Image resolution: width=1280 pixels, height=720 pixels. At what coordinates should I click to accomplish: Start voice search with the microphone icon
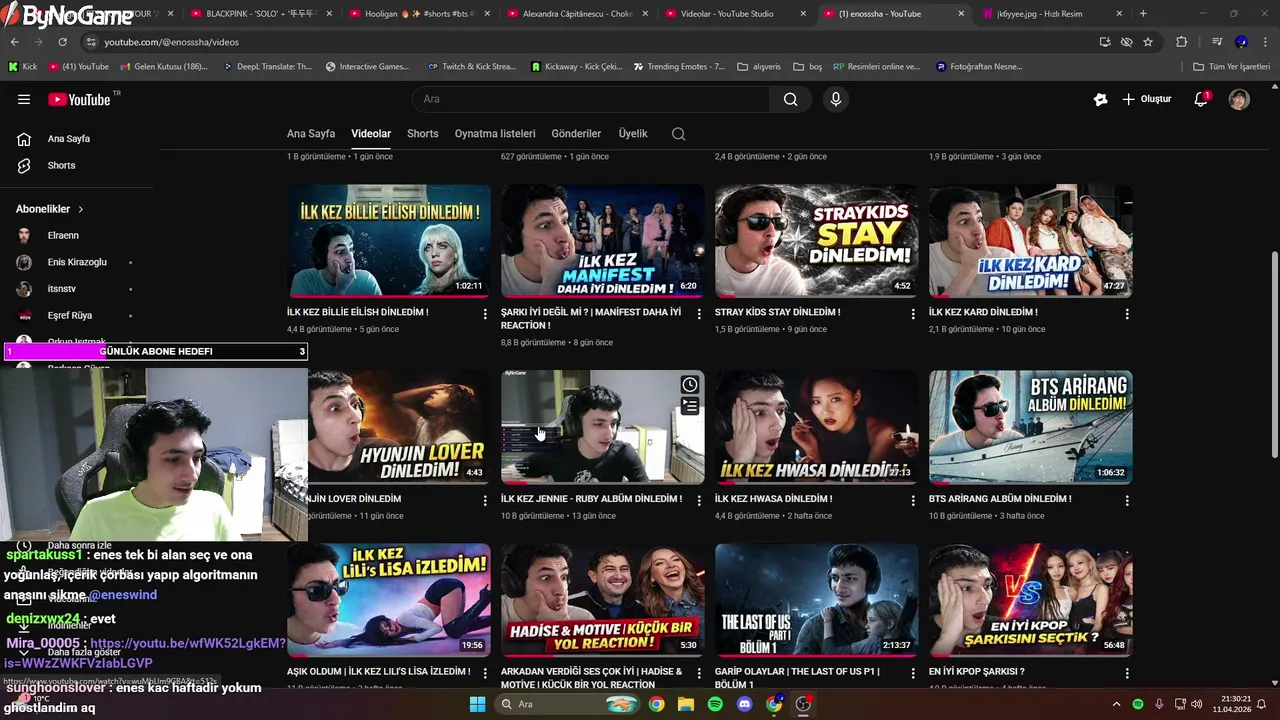(x=836, y=99)
